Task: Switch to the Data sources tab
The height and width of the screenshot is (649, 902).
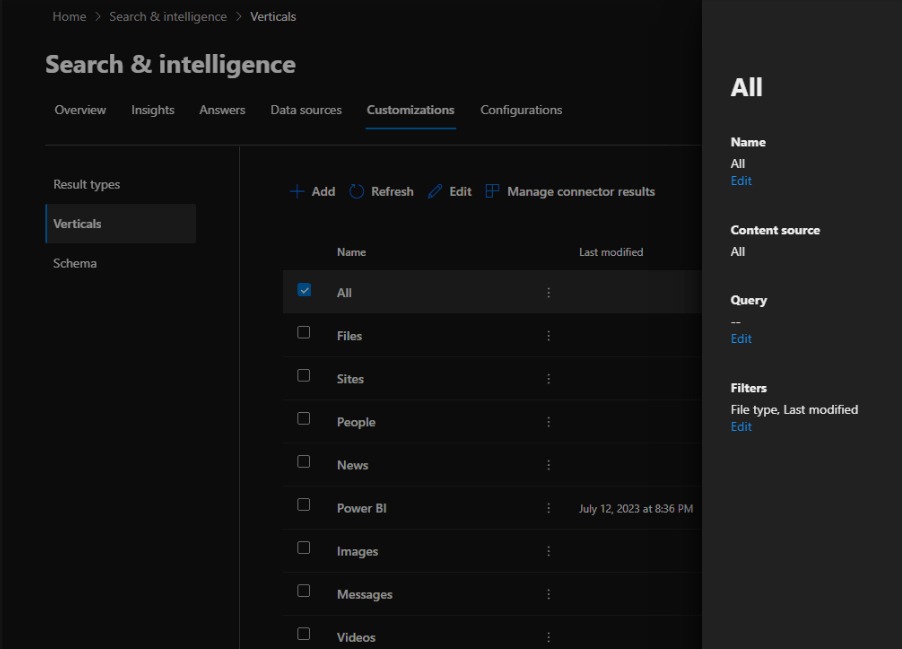Action: pos(306,110)
